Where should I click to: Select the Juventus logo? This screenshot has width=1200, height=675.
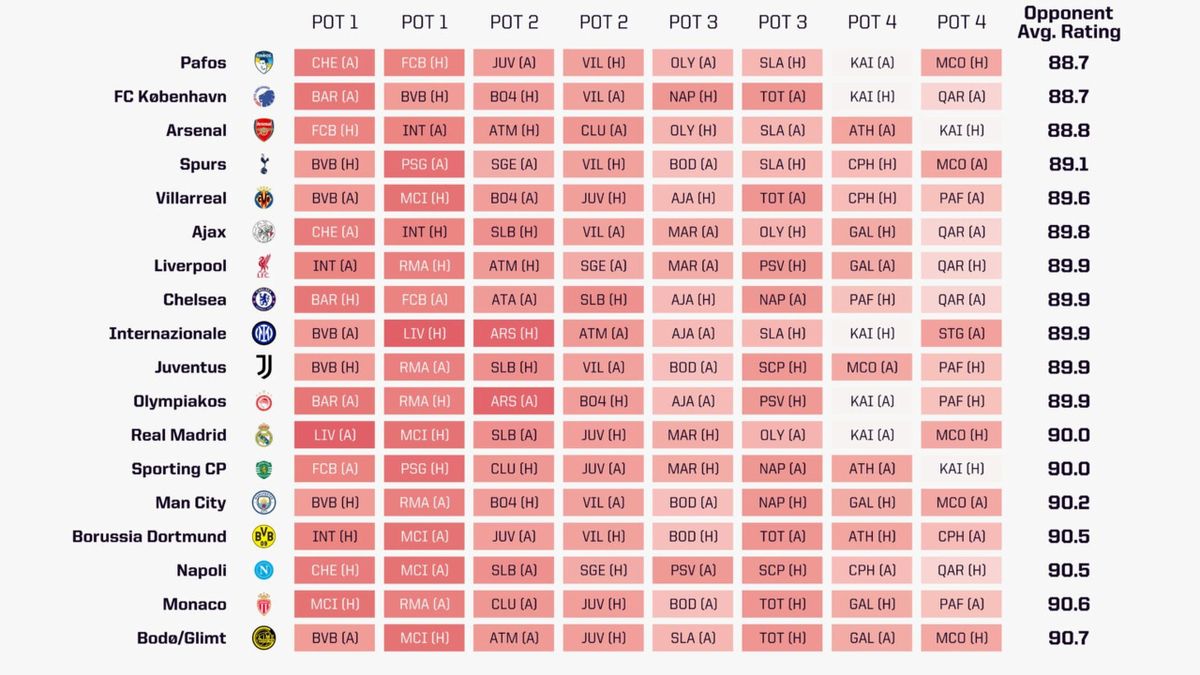(263, 367)
